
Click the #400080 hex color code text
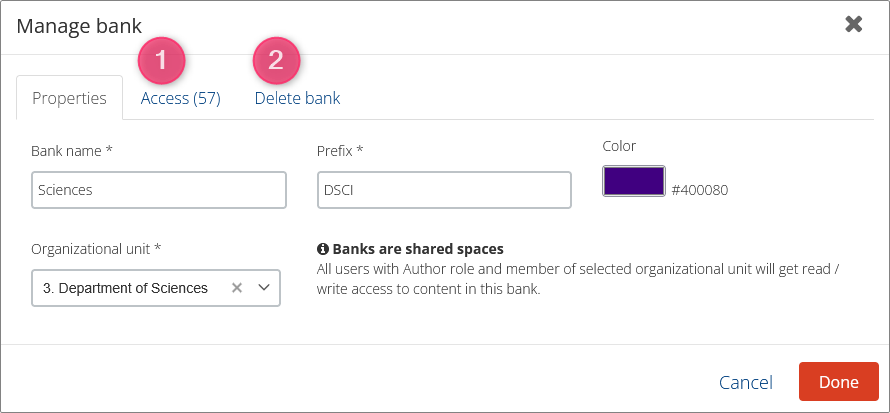tap(699, 191)
